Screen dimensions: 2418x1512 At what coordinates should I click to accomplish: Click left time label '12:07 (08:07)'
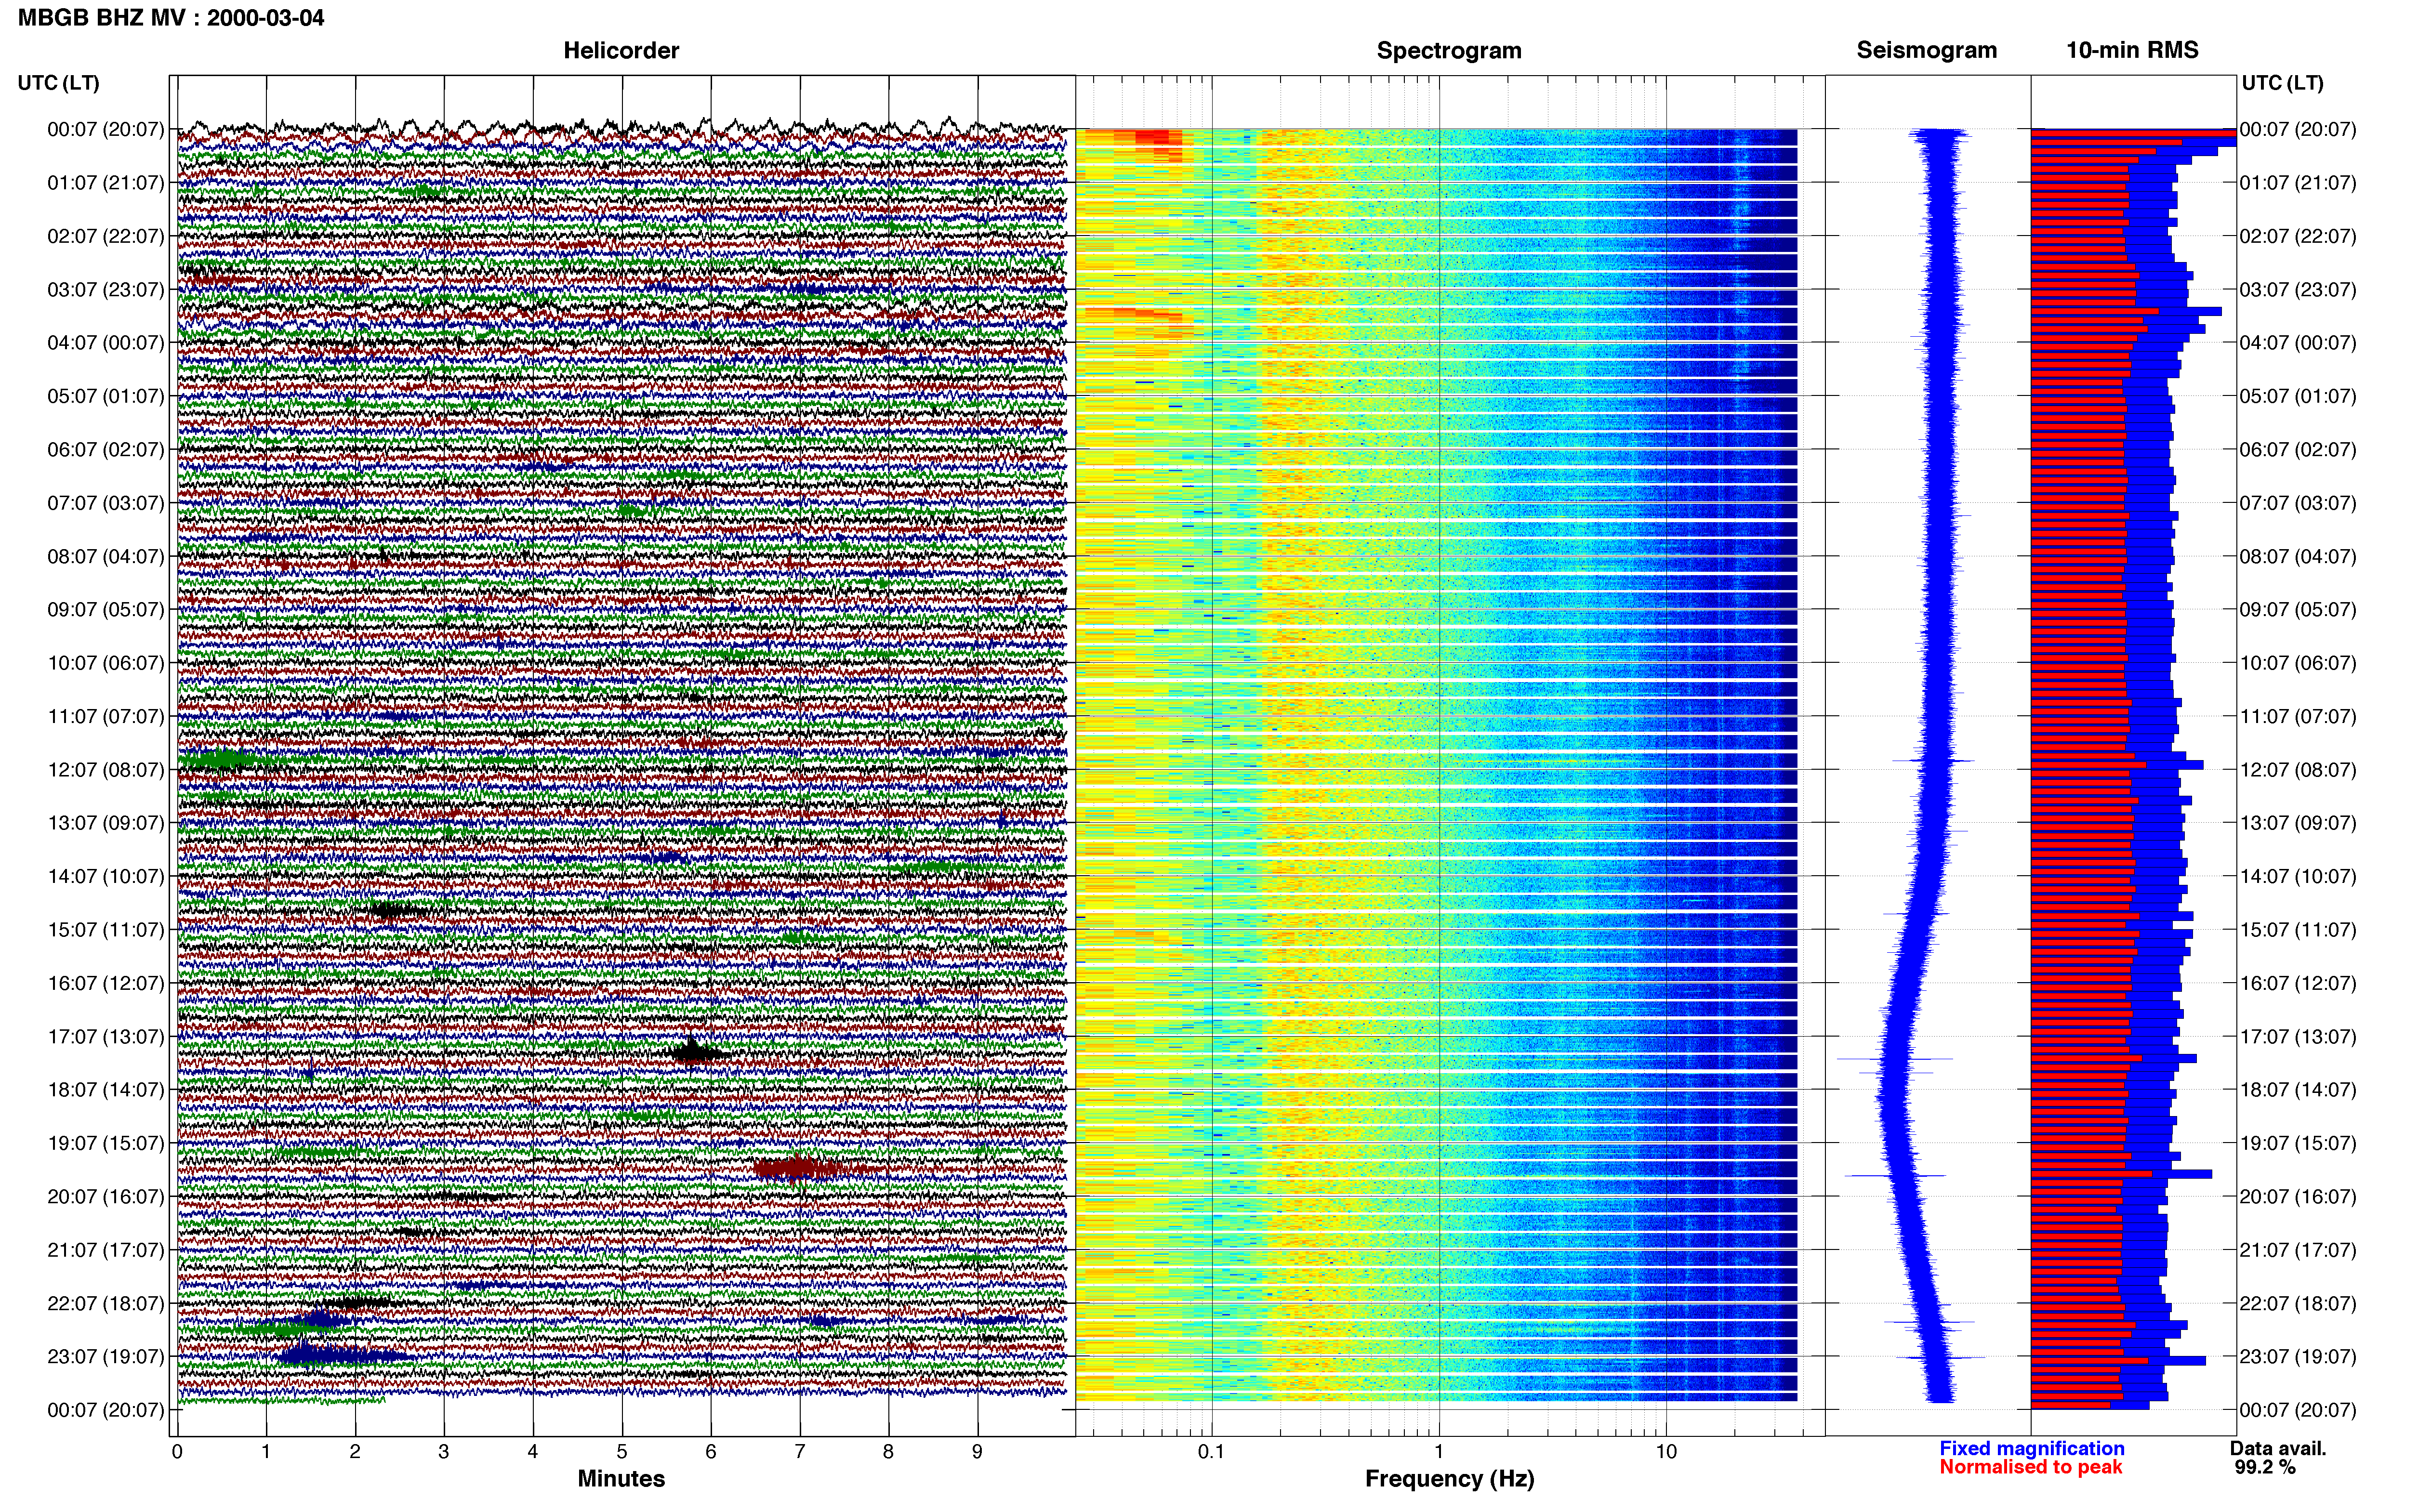[x=105, y=770]
